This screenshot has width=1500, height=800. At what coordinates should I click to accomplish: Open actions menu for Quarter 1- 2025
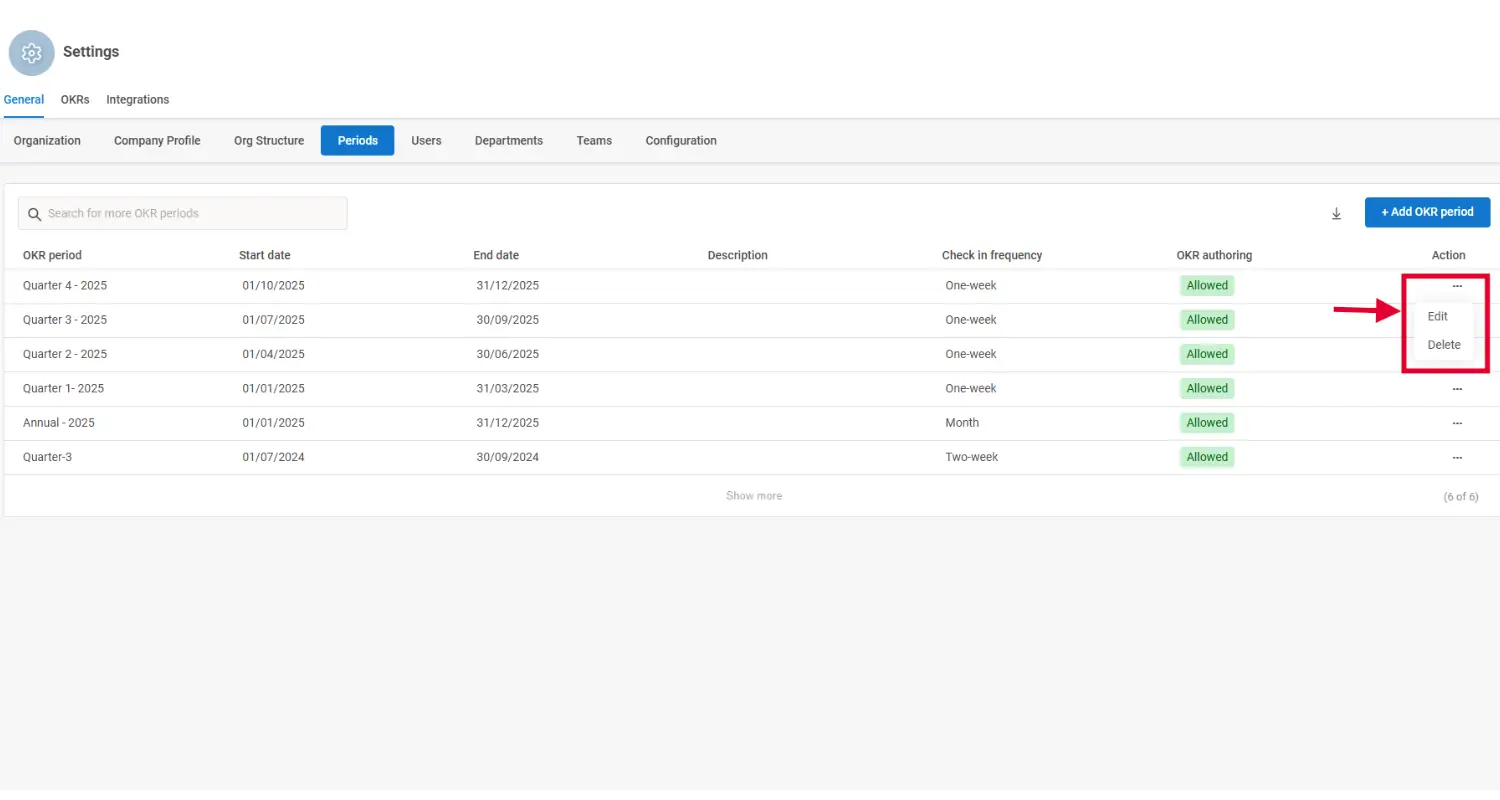pyautogui.click(x=1457, y=388)
